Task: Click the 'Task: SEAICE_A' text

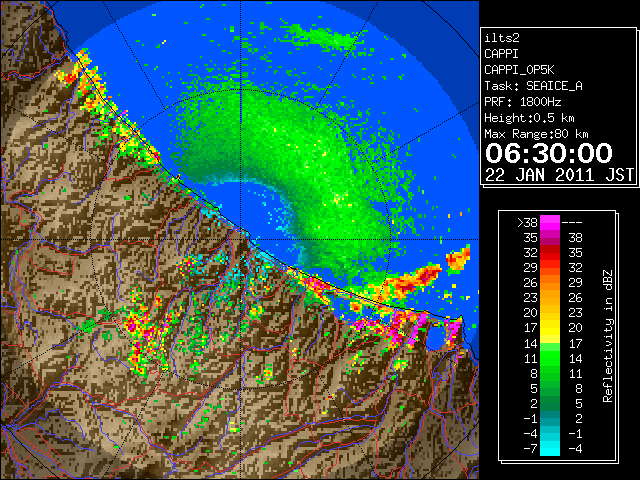Action: (533, 86)
